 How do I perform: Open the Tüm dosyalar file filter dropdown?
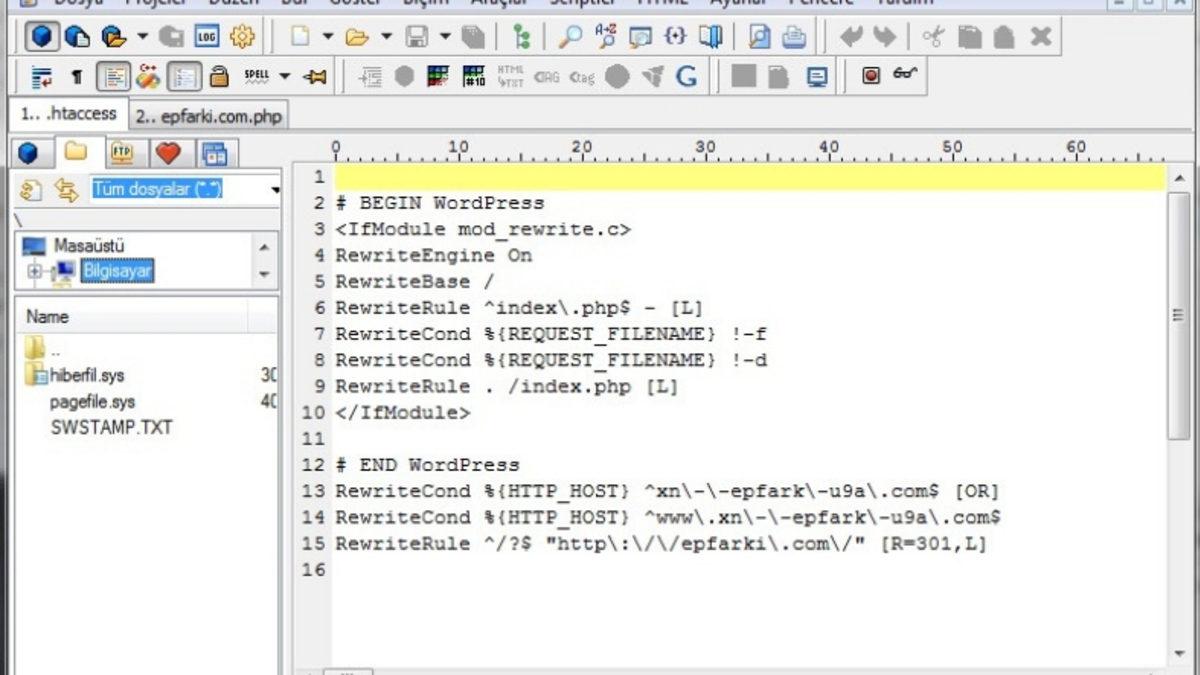pos(276,190)
